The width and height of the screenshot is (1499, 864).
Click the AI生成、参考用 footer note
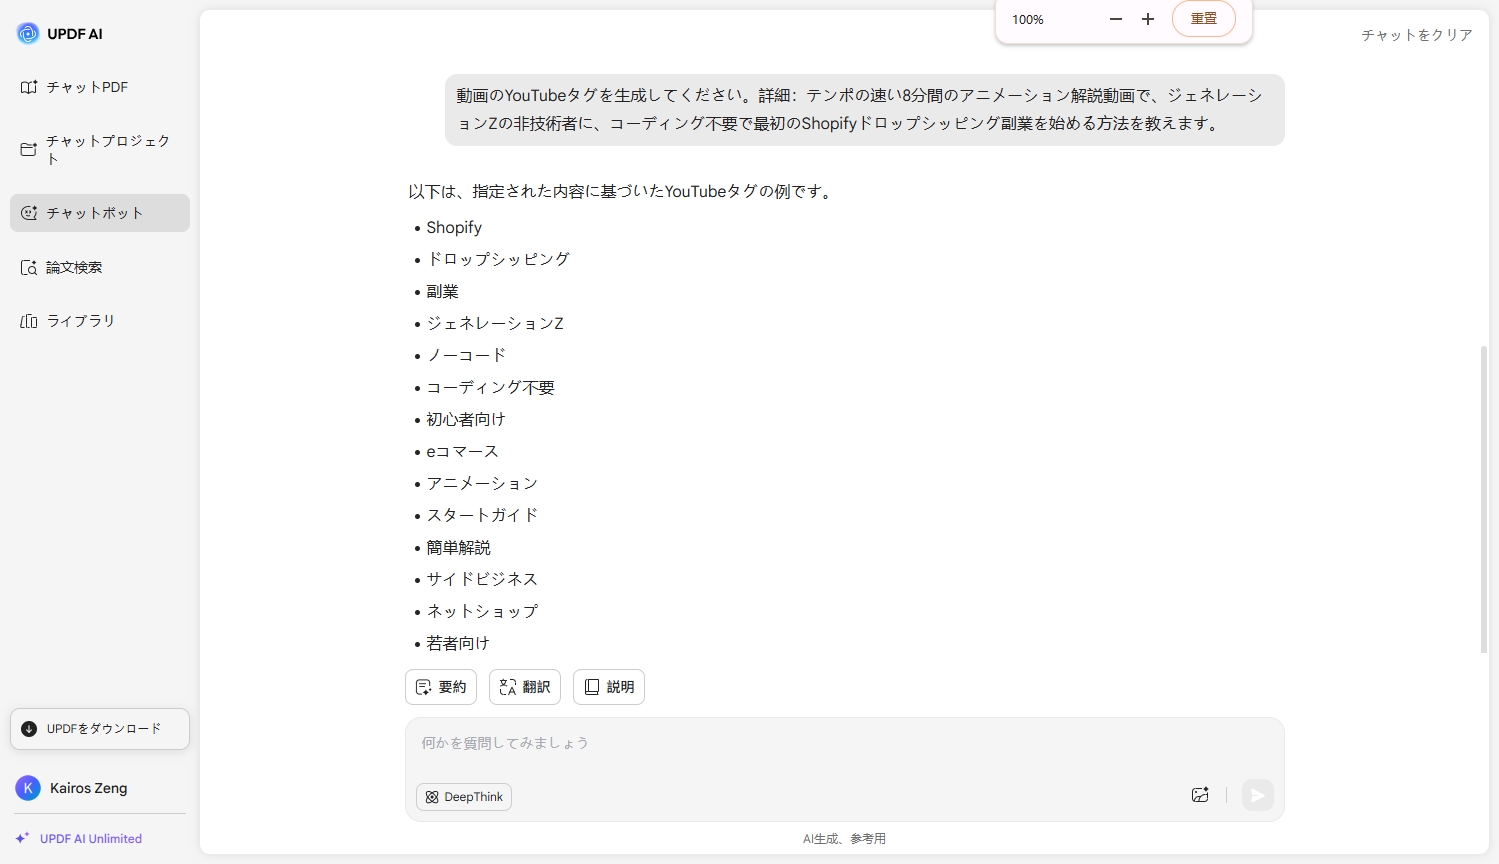844,839
